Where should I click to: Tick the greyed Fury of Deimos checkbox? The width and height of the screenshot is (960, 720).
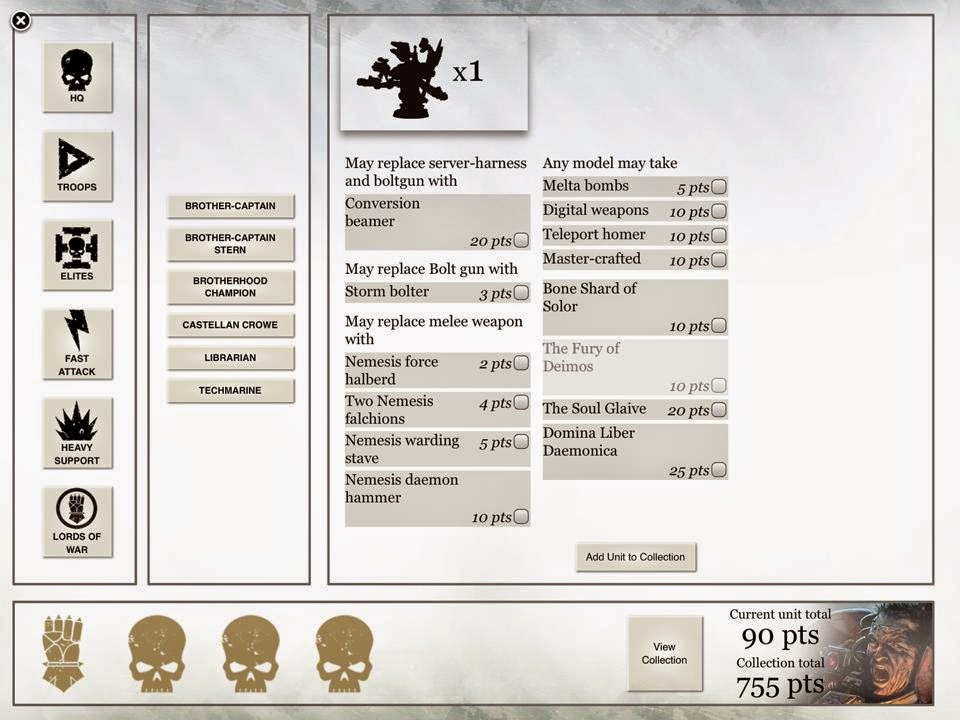point(719,385)
